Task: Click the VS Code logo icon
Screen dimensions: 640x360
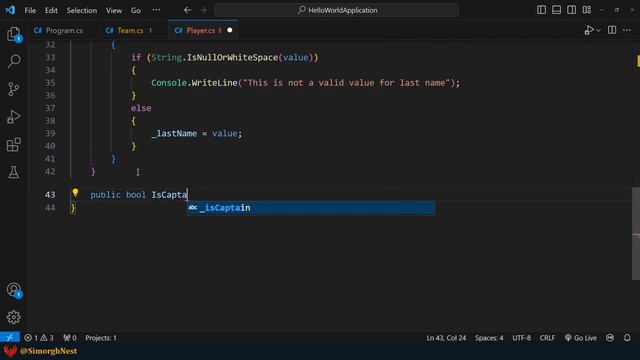Action: pyautogui.click(x=10, y=10)
